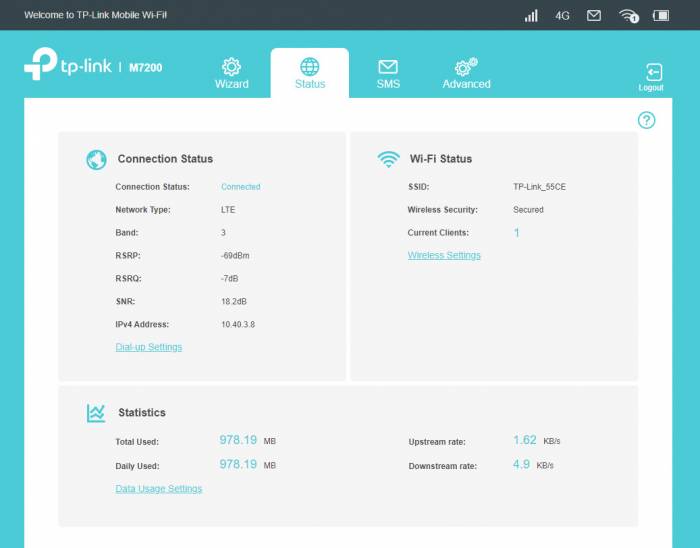Viewport: 700px width, 548px height.
Task: Click the M7200 model label
Action: click(x=146, y=68)
